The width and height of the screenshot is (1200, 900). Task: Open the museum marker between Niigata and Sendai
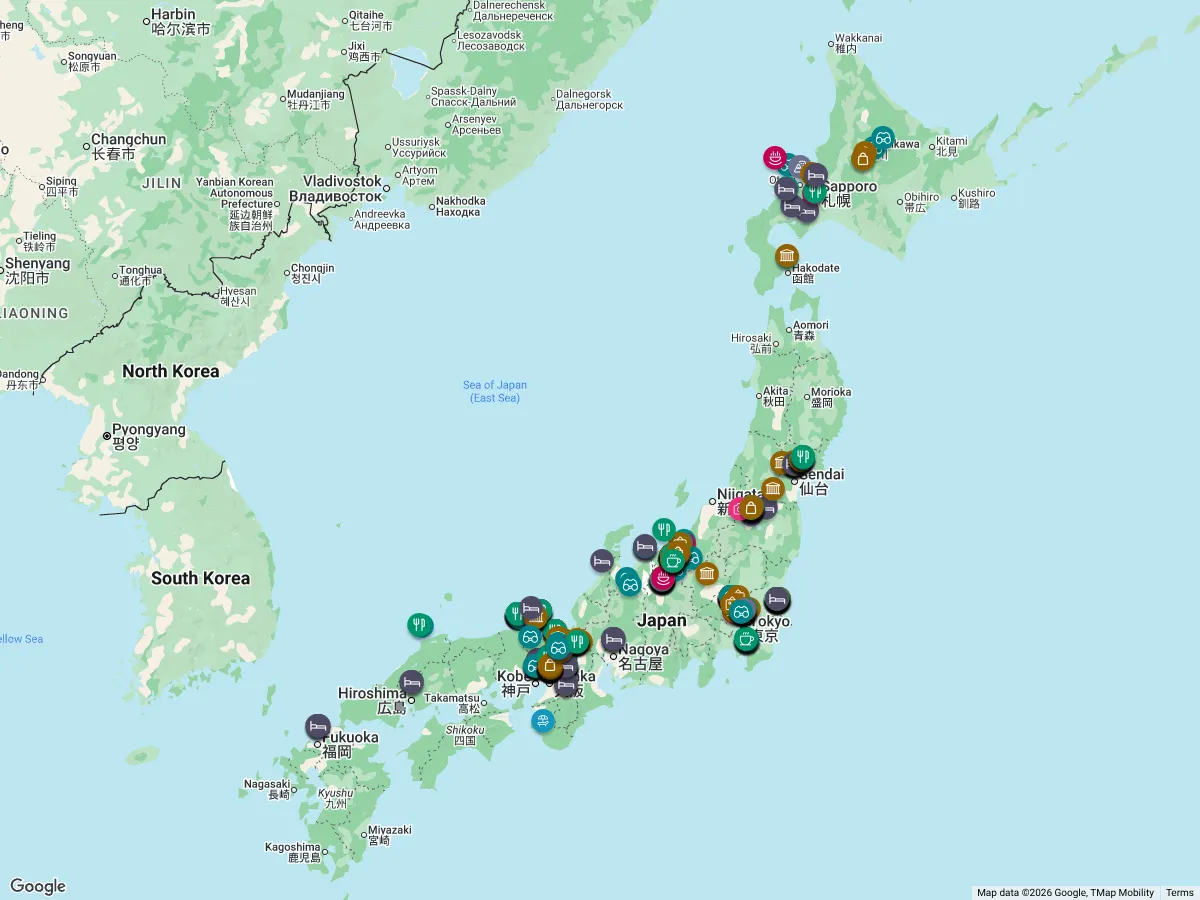(x=773, y=489)
